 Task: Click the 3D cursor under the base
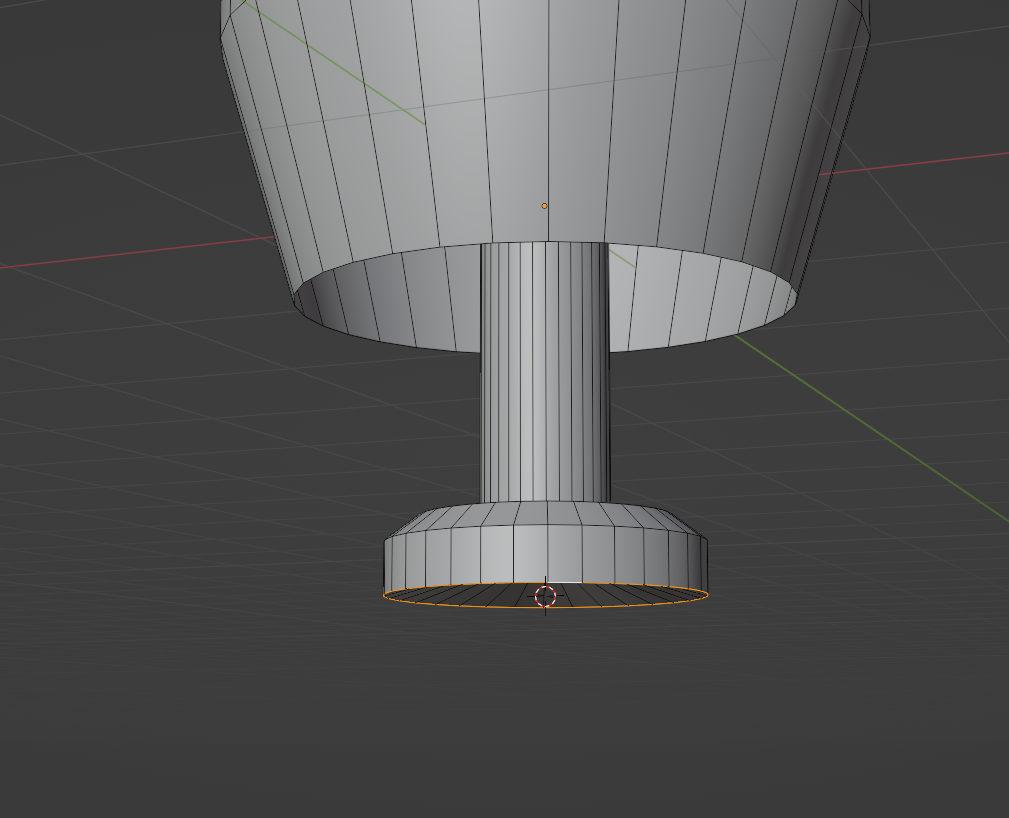[546, 596]
